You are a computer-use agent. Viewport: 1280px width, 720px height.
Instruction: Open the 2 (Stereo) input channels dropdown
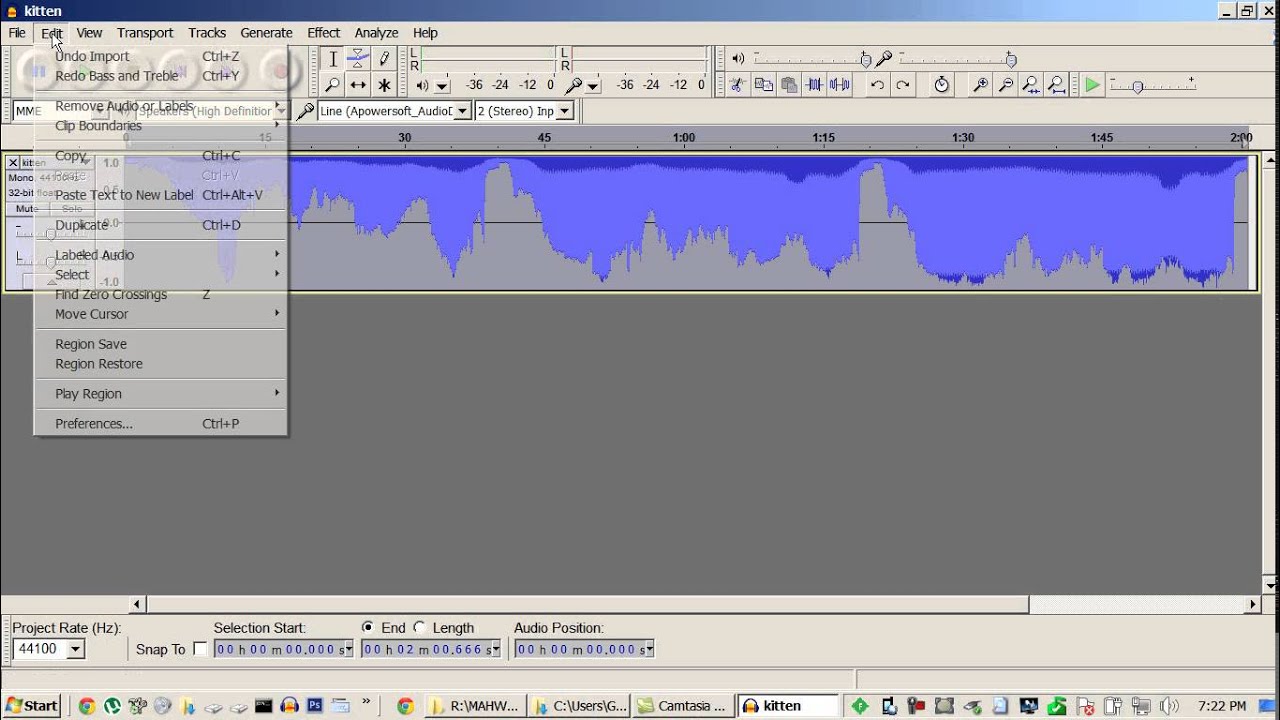point(565,111)
